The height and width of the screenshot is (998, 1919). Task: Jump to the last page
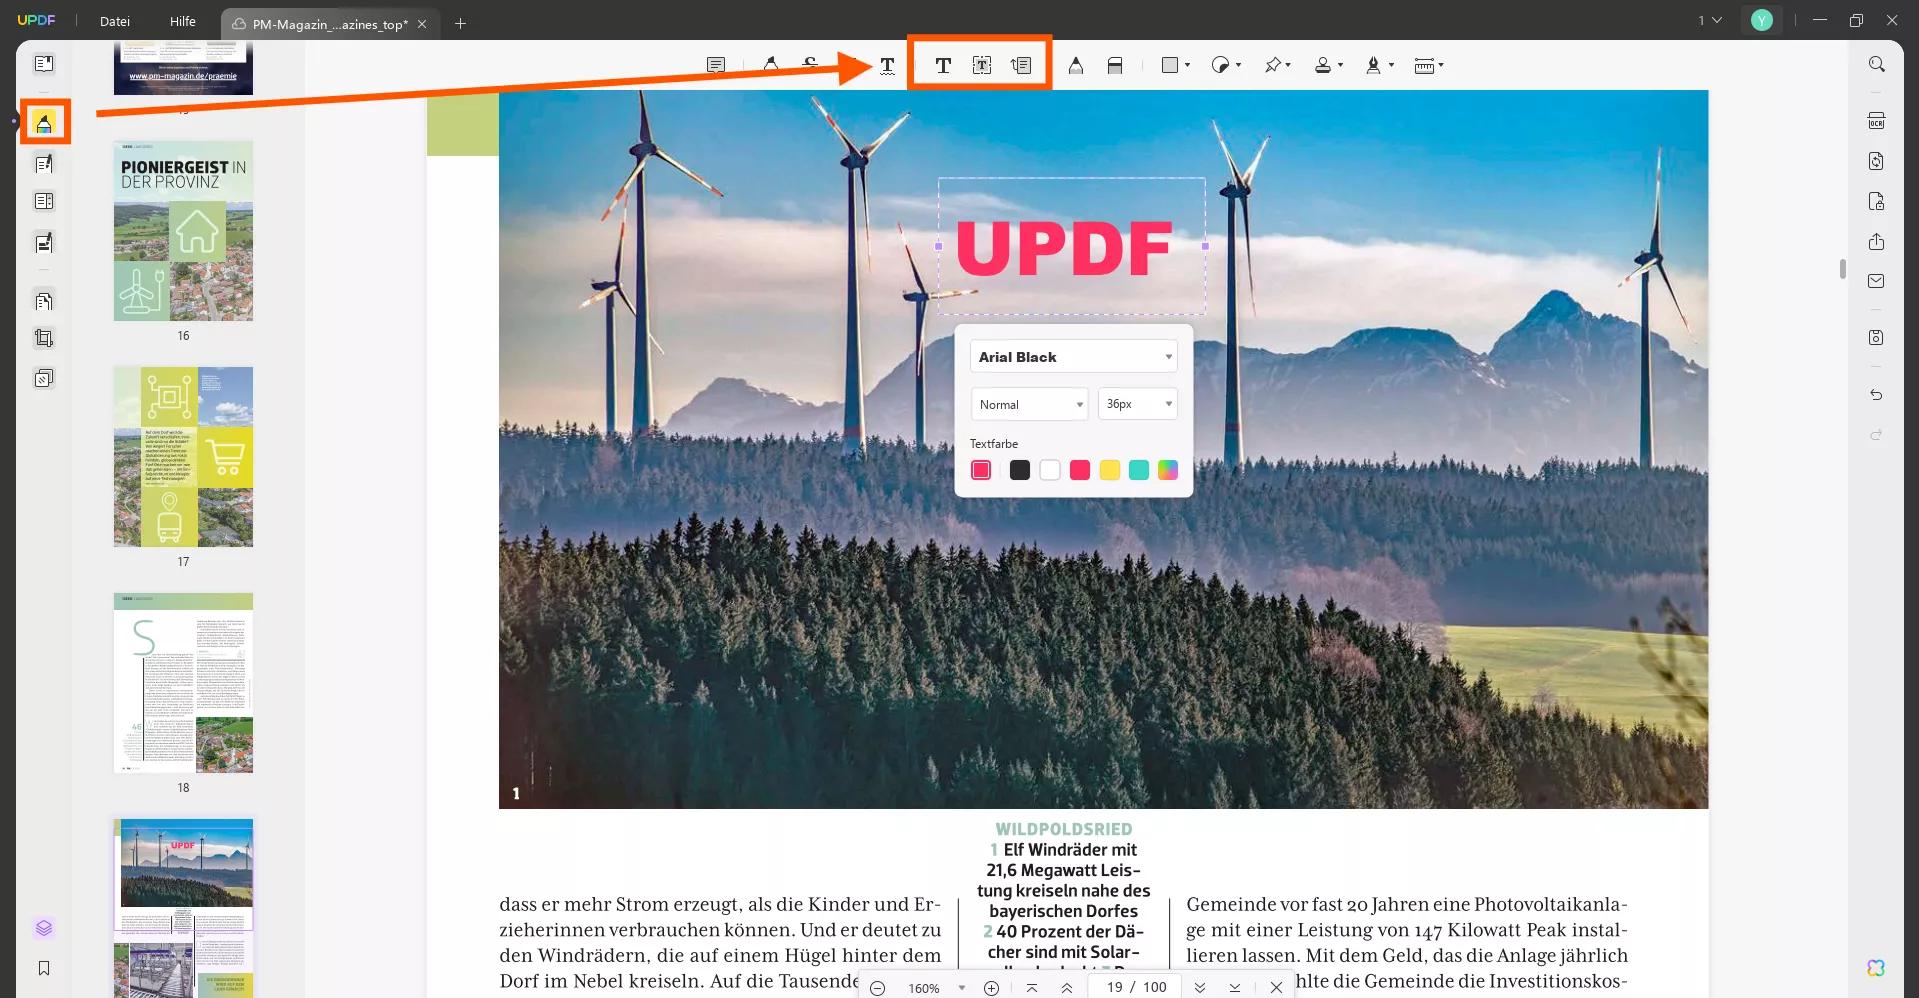1235,988
